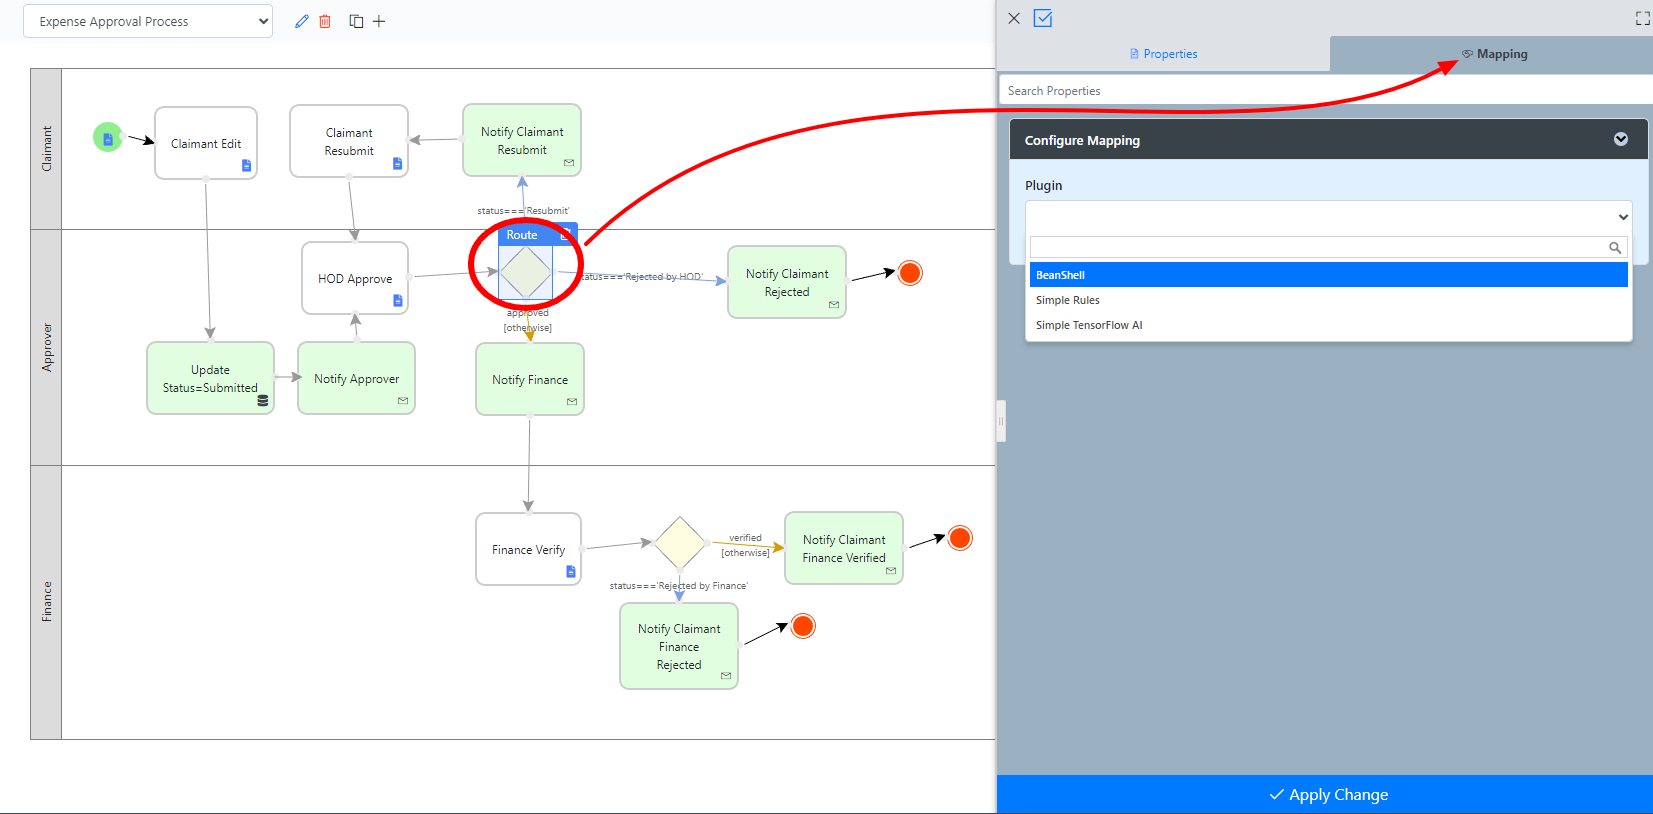Pick Simple TensorFlow AI option
The width and height of the screenshot is (1653, 814).
coord(1089,325)
